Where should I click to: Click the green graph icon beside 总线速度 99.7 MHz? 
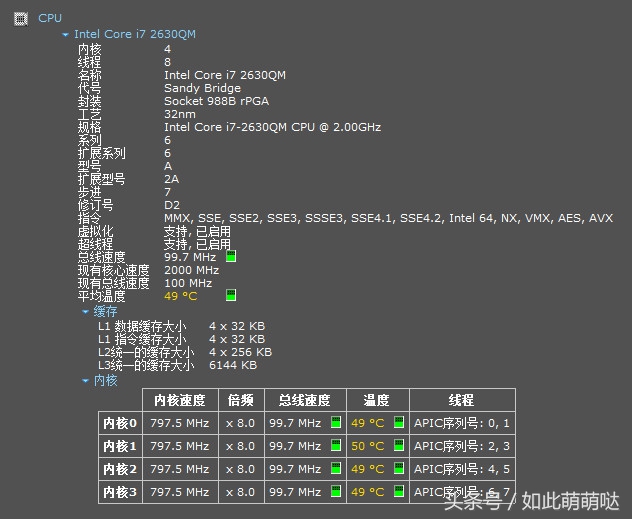tap(231, 256)
